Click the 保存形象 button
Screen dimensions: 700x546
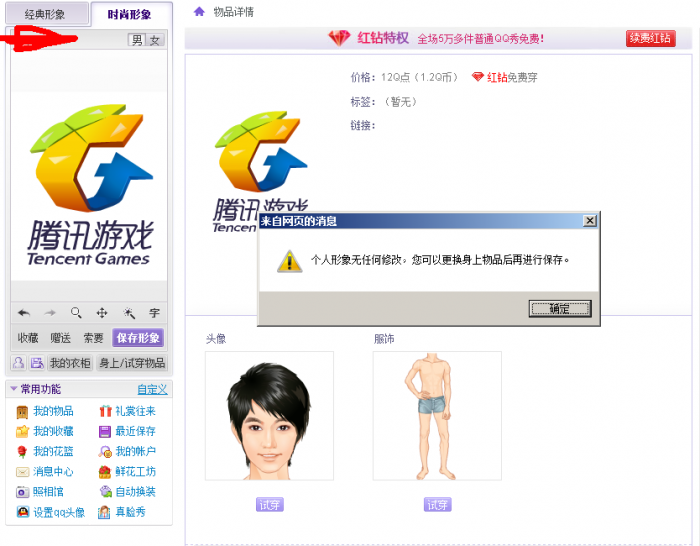[138, 338]
